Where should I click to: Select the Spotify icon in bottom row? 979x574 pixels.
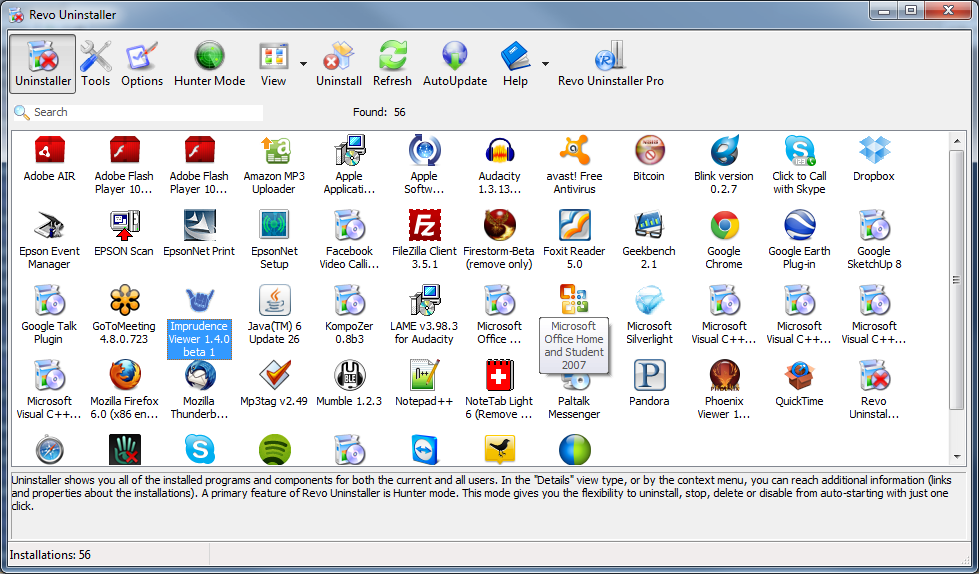275,450
